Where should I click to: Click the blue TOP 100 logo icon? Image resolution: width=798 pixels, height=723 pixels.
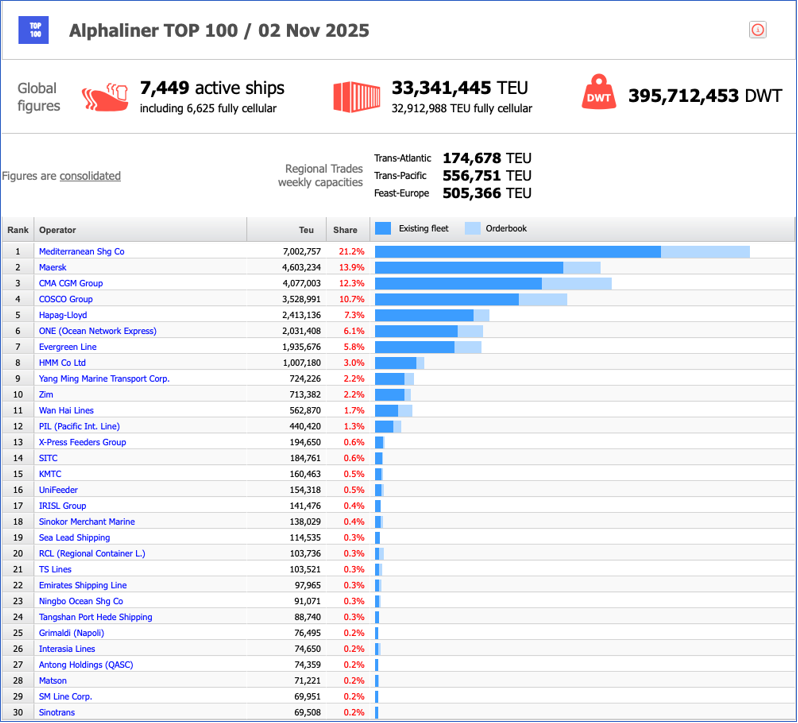pos(33,30)
